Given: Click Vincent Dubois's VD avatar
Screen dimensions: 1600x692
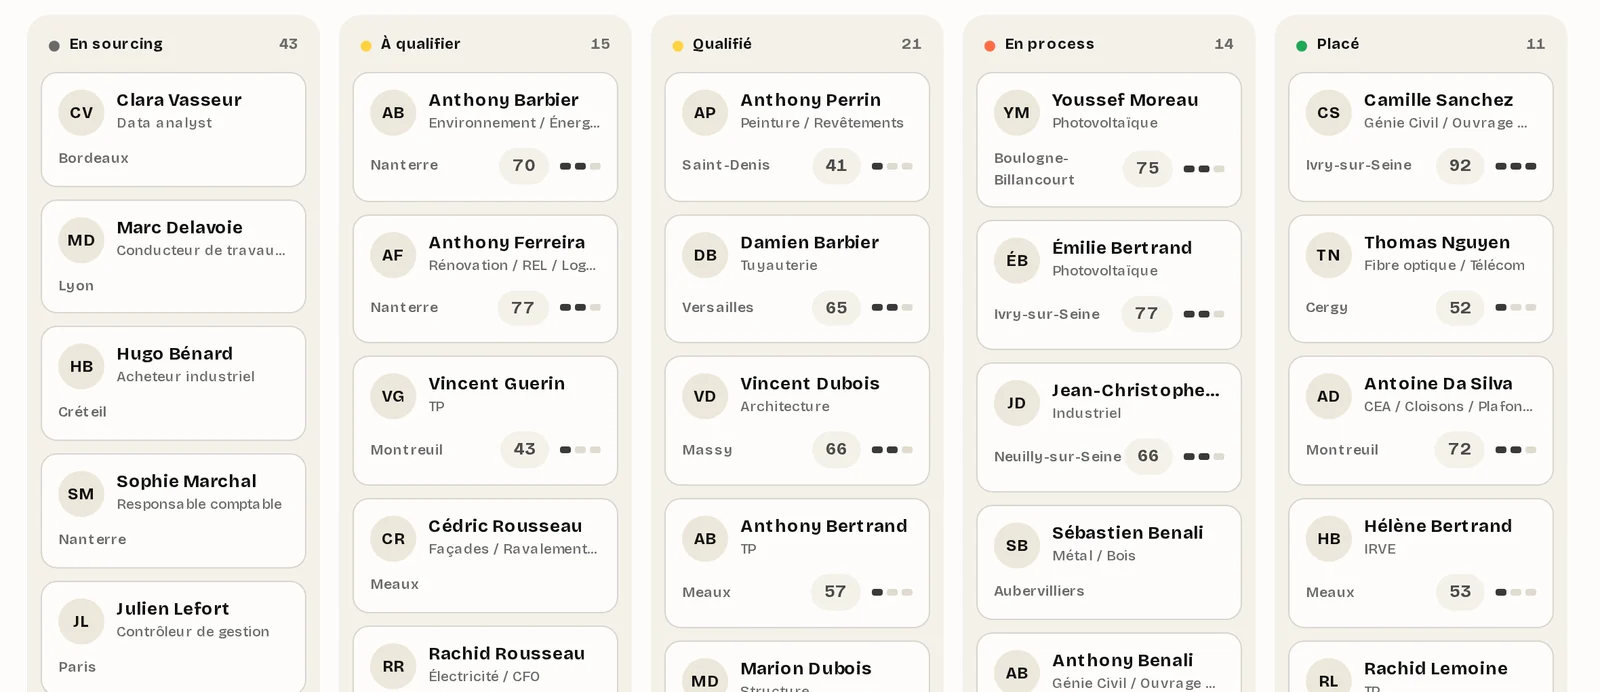Looking at the screenshot, I should (705, 397).
